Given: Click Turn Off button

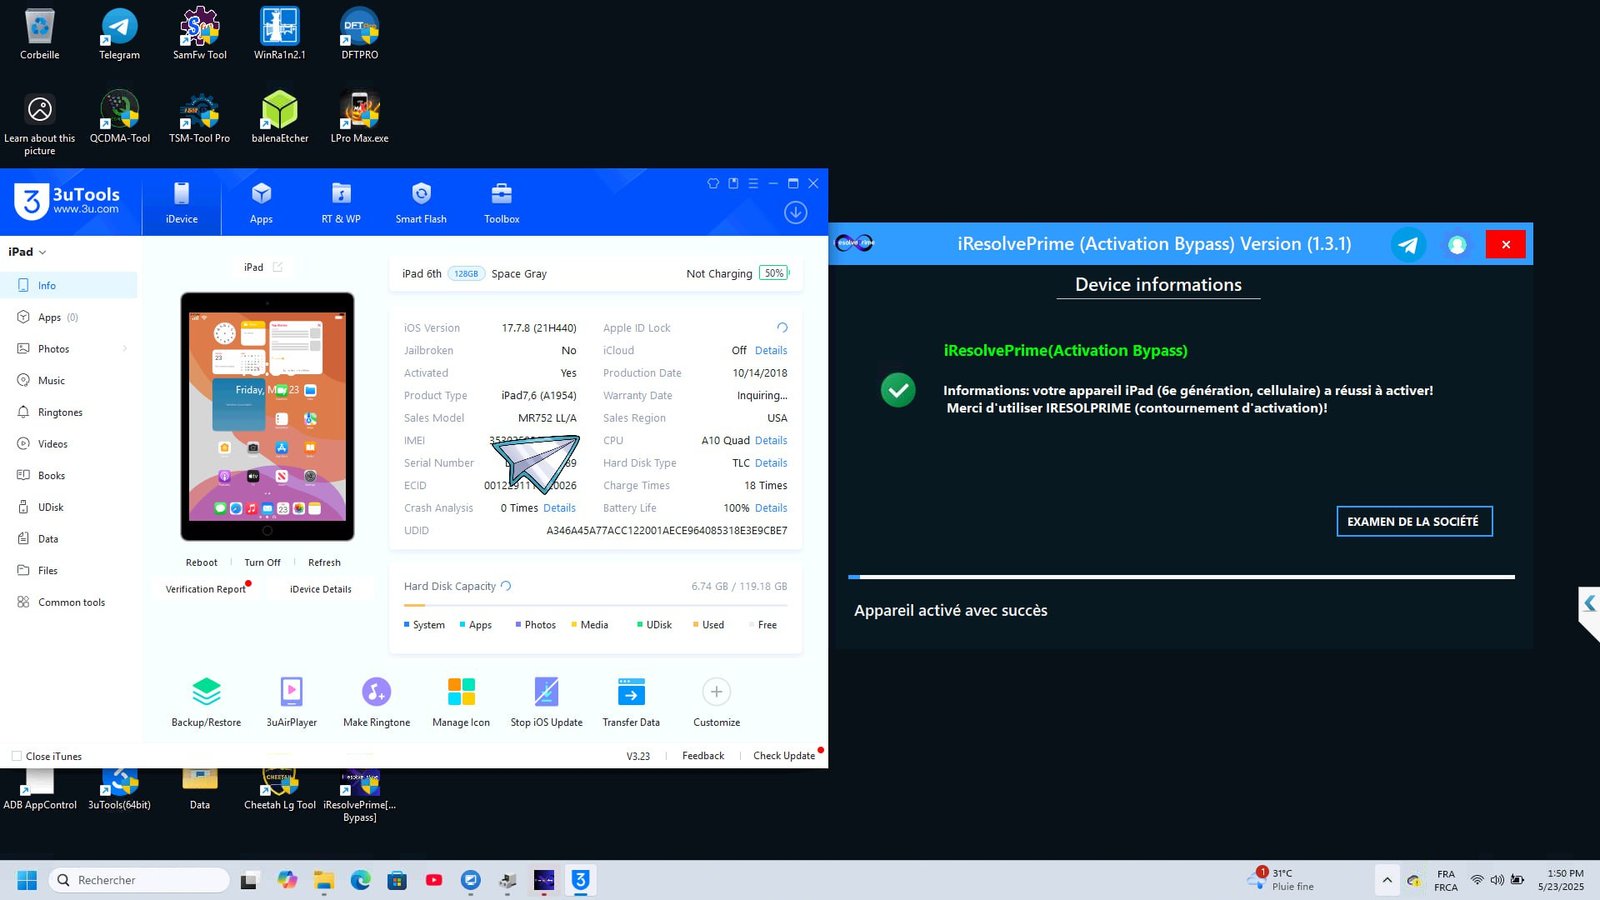Looking at the screenshot, I should tap(262, 563).
